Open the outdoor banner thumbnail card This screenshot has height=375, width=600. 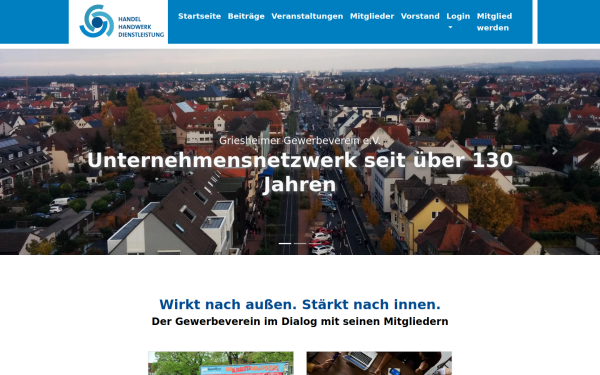tap(221, 363)
